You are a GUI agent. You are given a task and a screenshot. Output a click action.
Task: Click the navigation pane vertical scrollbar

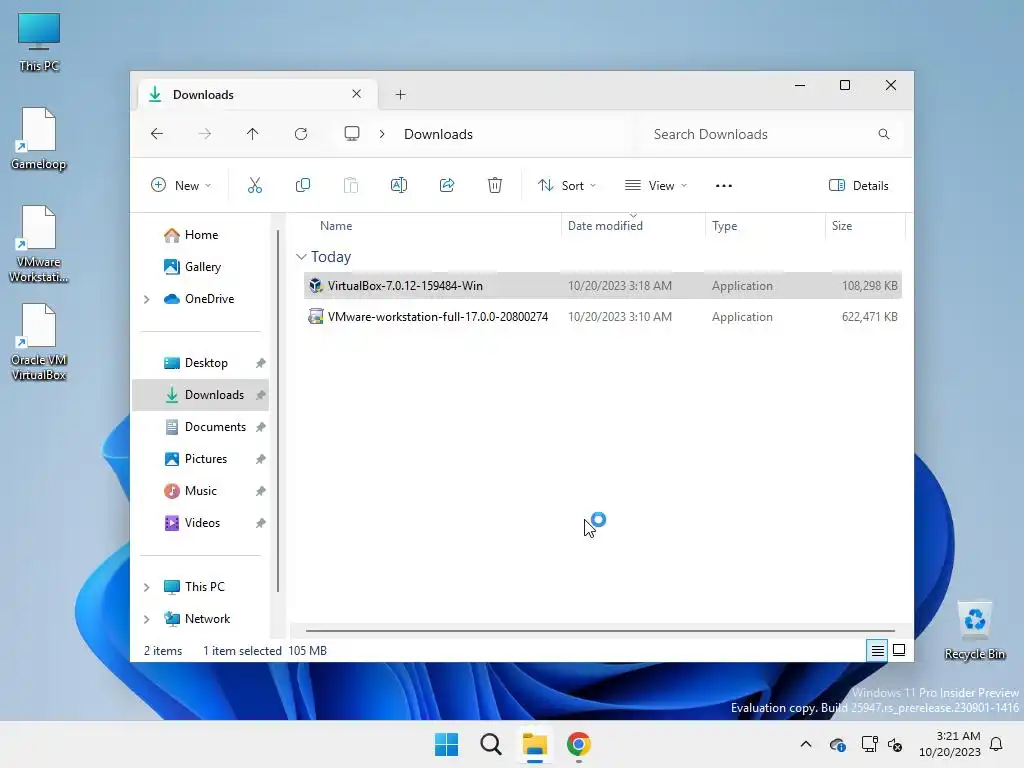click(x=278, y=411)
